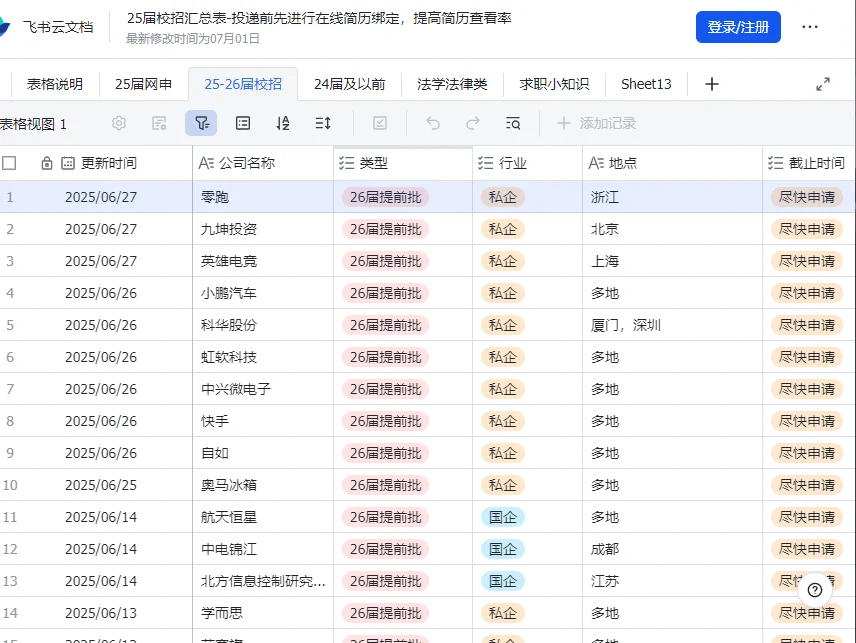Select the 北方信息控制研究 company cell
This screenshot has width=856, height=643.
point(263,581)
